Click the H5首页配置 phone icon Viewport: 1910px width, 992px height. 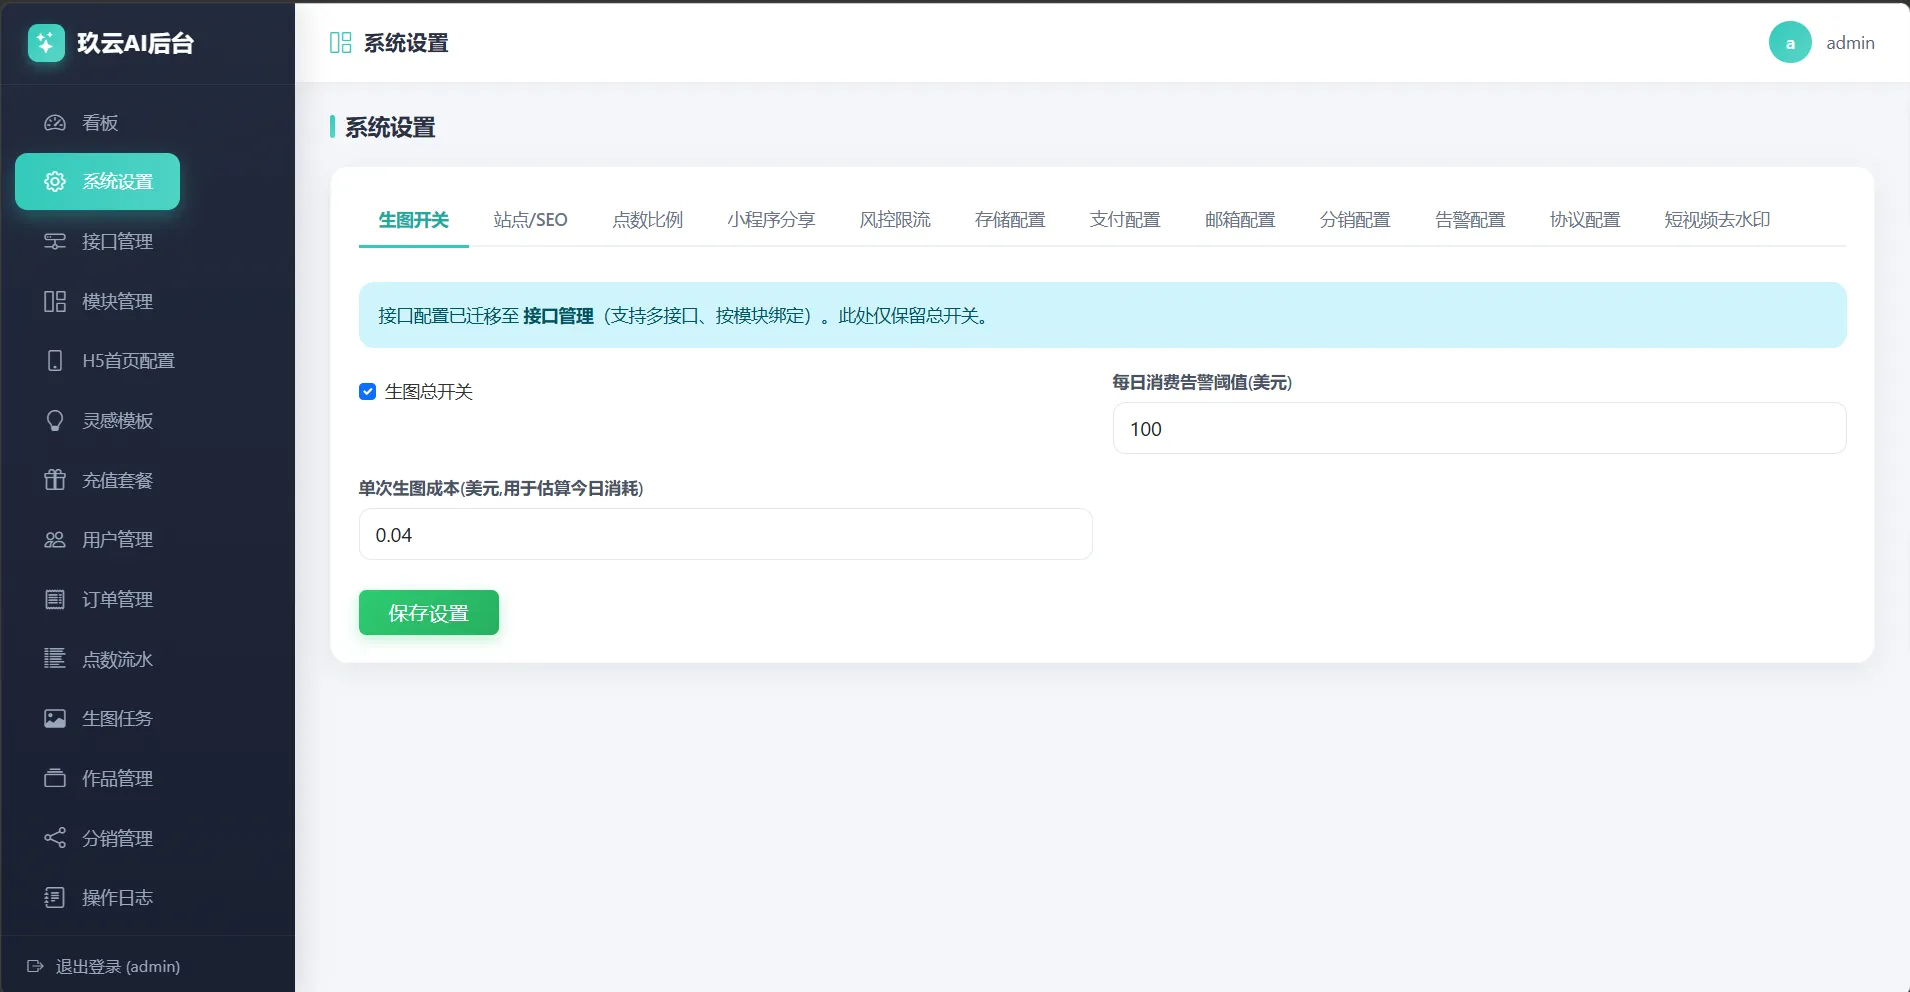pyautogui.click(x=55, y=360)
